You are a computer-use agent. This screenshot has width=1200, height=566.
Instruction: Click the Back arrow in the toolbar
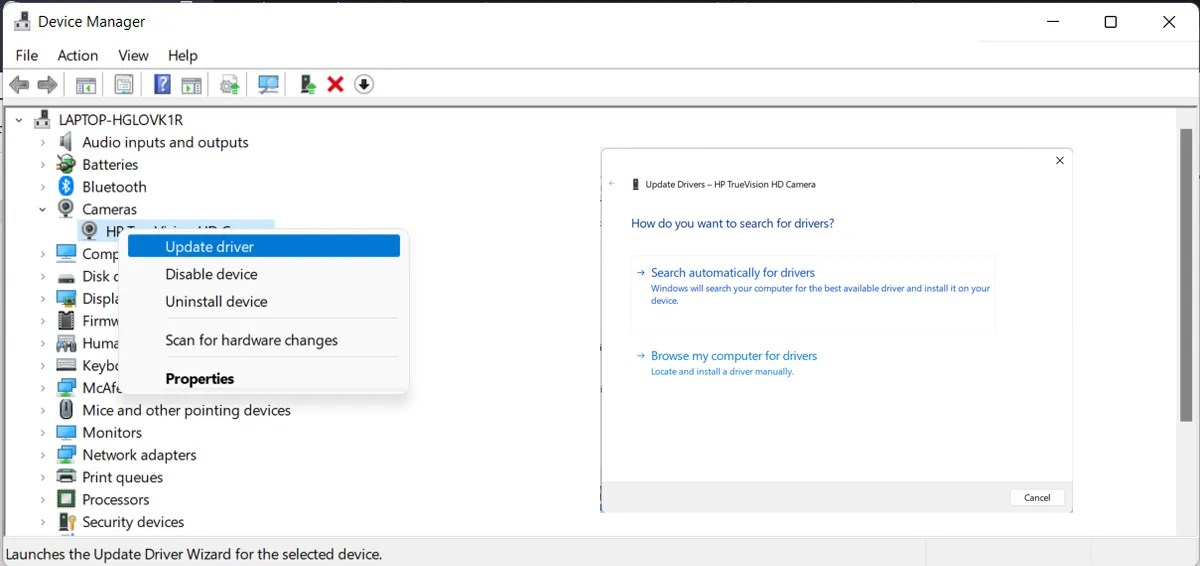pyautogui.click(x=19, y=85)
